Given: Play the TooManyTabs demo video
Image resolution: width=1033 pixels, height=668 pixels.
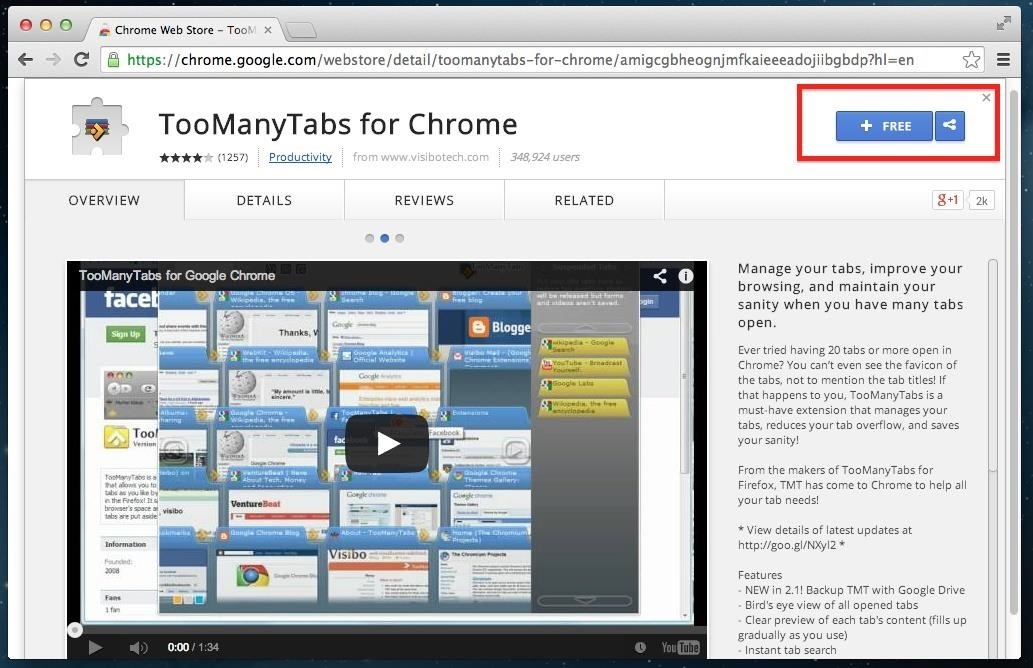Looking at the screenshot, I should (x=387, y=442).
